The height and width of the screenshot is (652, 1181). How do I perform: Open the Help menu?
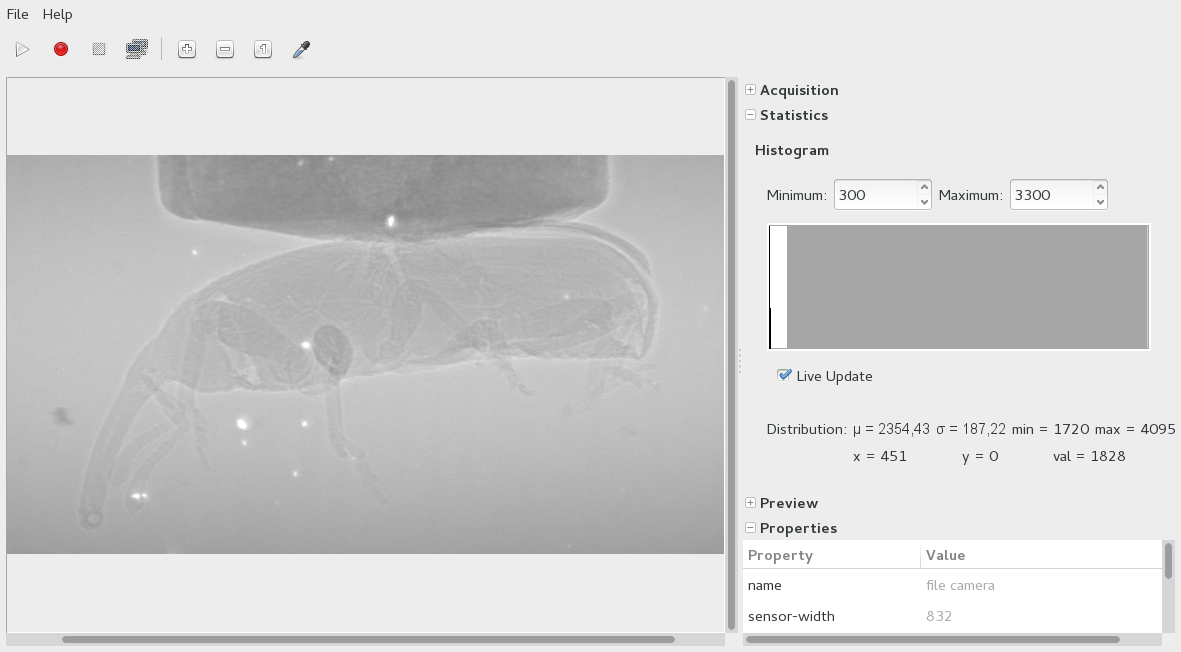click(57, 14)
